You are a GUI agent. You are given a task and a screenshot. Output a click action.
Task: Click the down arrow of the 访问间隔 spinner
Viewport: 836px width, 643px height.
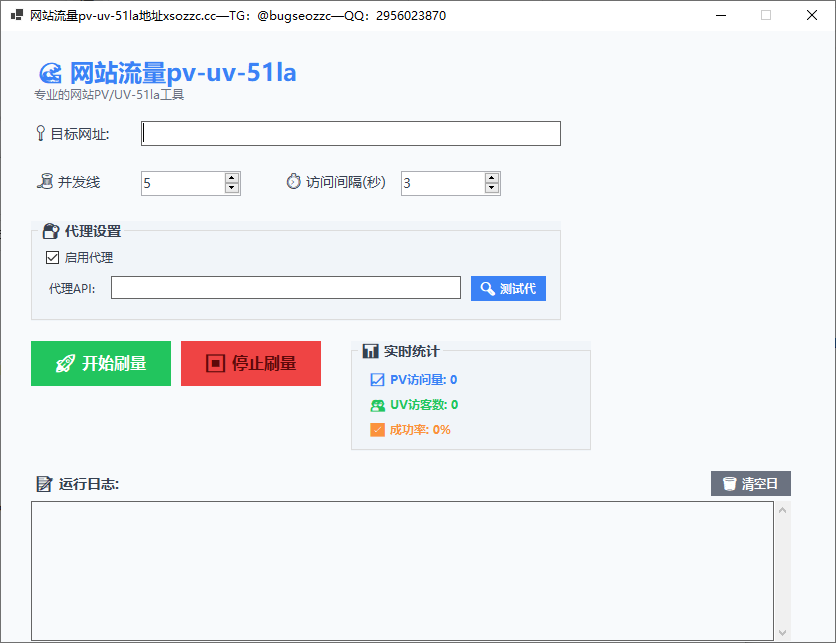491,188
